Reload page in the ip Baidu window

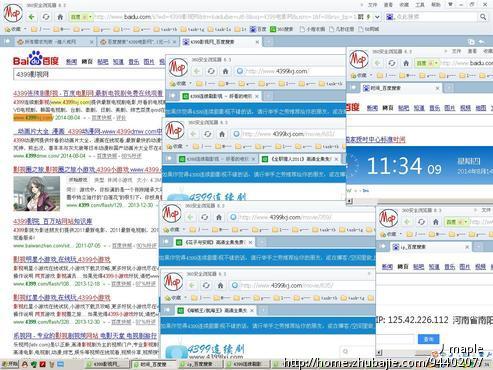coord(421,222)
